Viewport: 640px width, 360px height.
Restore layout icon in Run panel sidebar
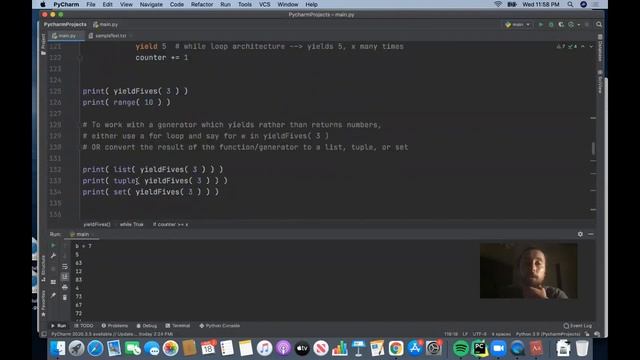pyautogui.click(x=53, y=282)
